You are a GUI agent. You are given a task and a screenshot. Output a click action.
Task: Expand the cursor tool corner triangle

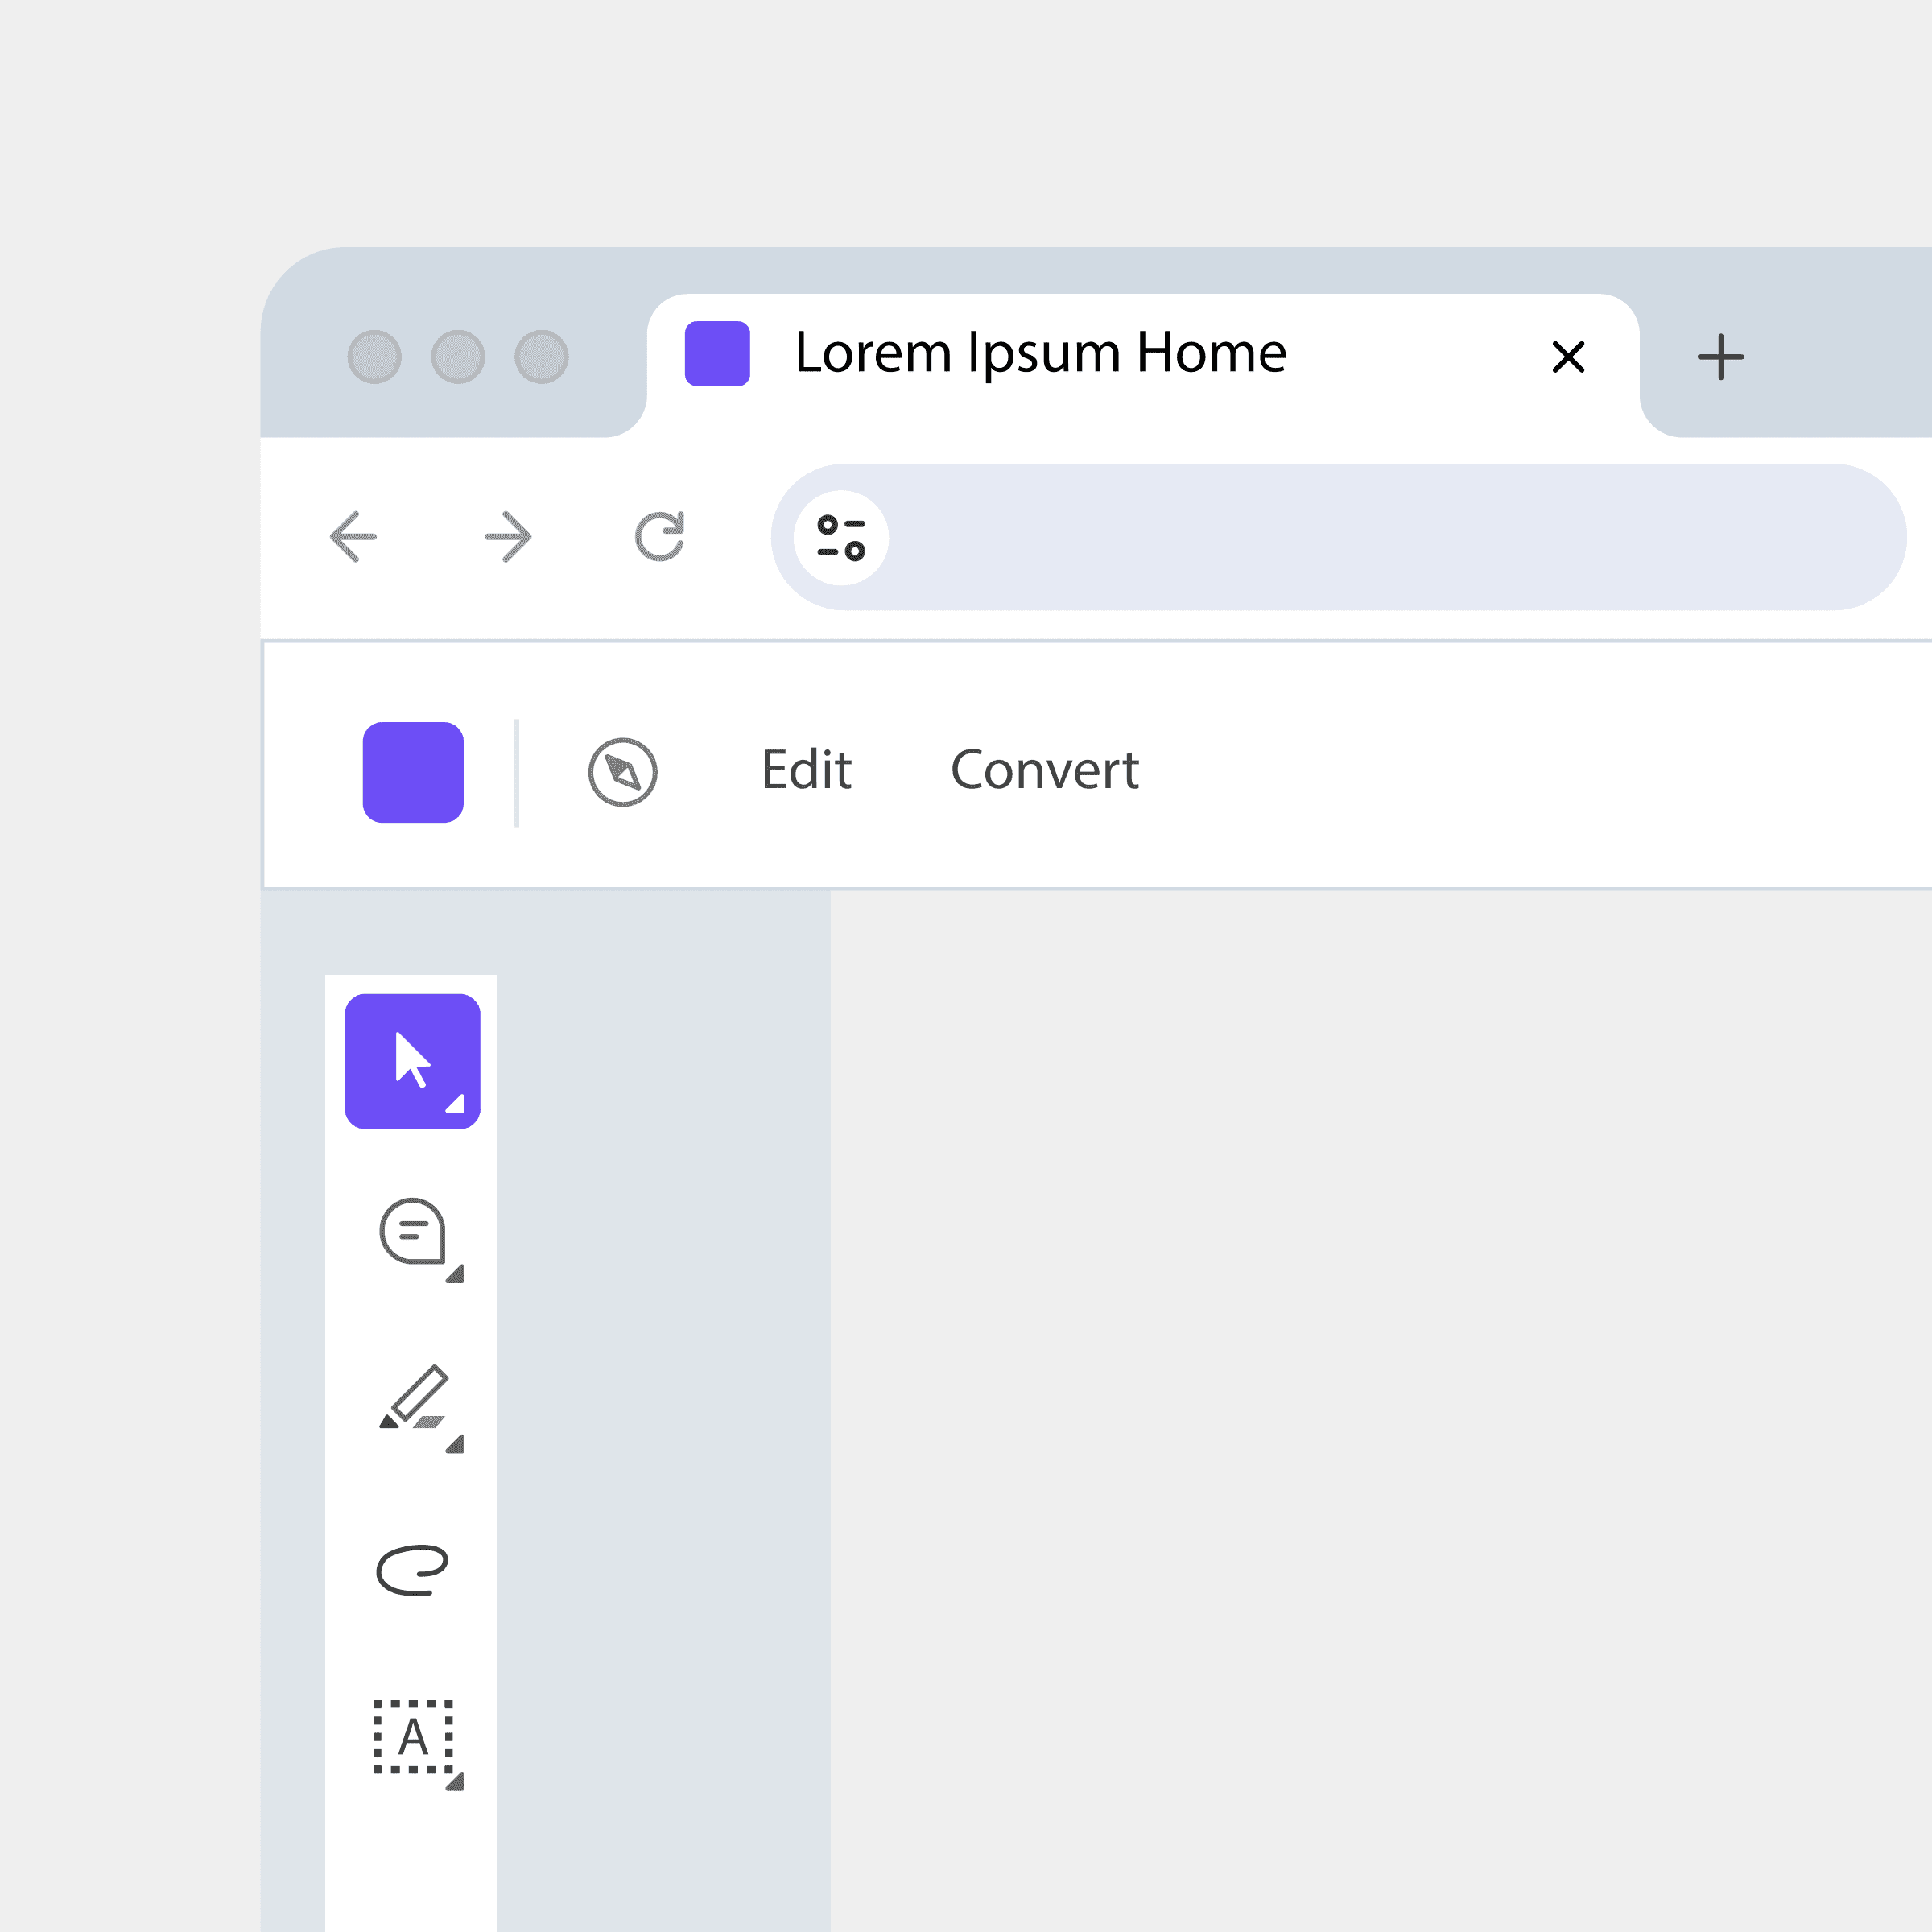tap(456, 1104)
